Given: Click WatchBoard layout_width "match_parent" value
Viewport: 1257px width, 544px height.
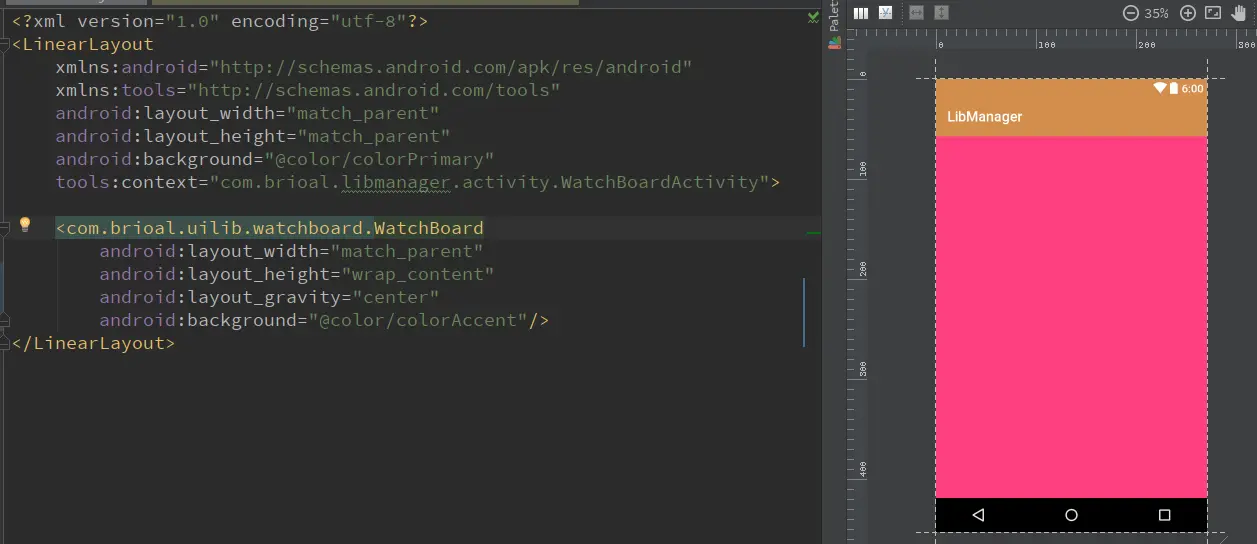Looking at the screenshot, I should tap(407, 251).
